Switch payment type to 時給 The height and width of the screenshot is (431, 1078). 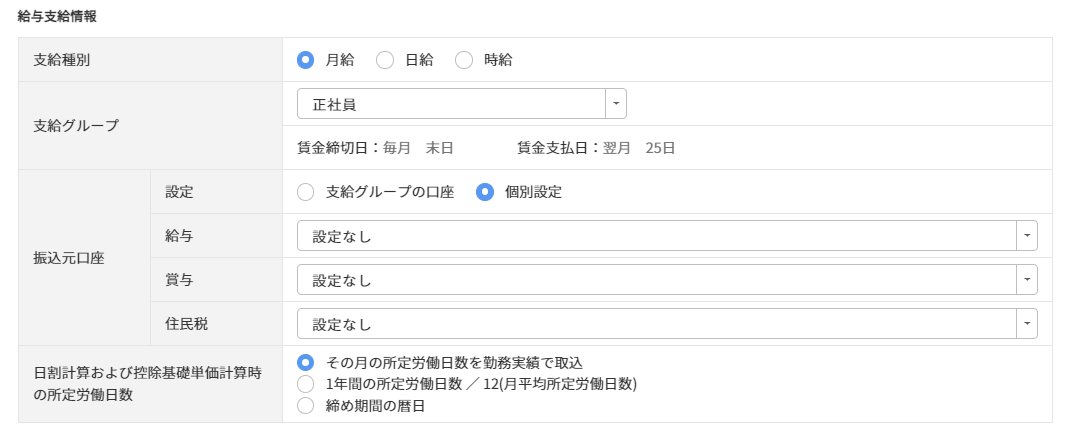(464, 60)
